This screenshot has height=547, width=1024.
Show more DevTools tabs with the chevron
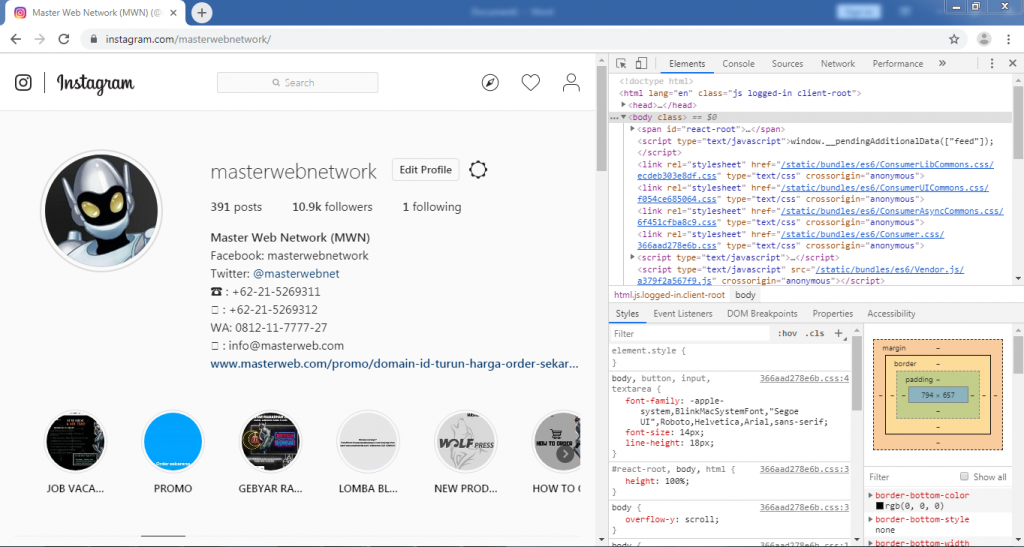(942, 63)
